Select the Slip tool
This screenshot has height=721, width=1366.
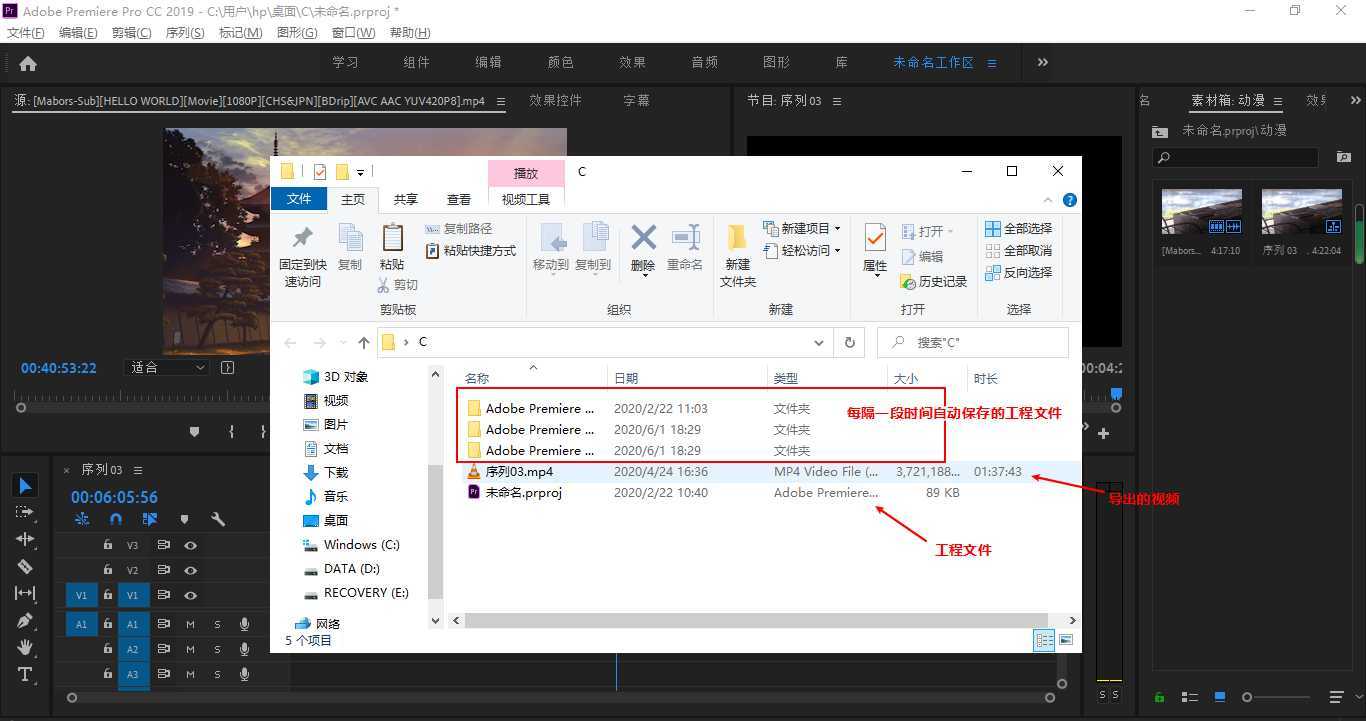tap(26, 593)
